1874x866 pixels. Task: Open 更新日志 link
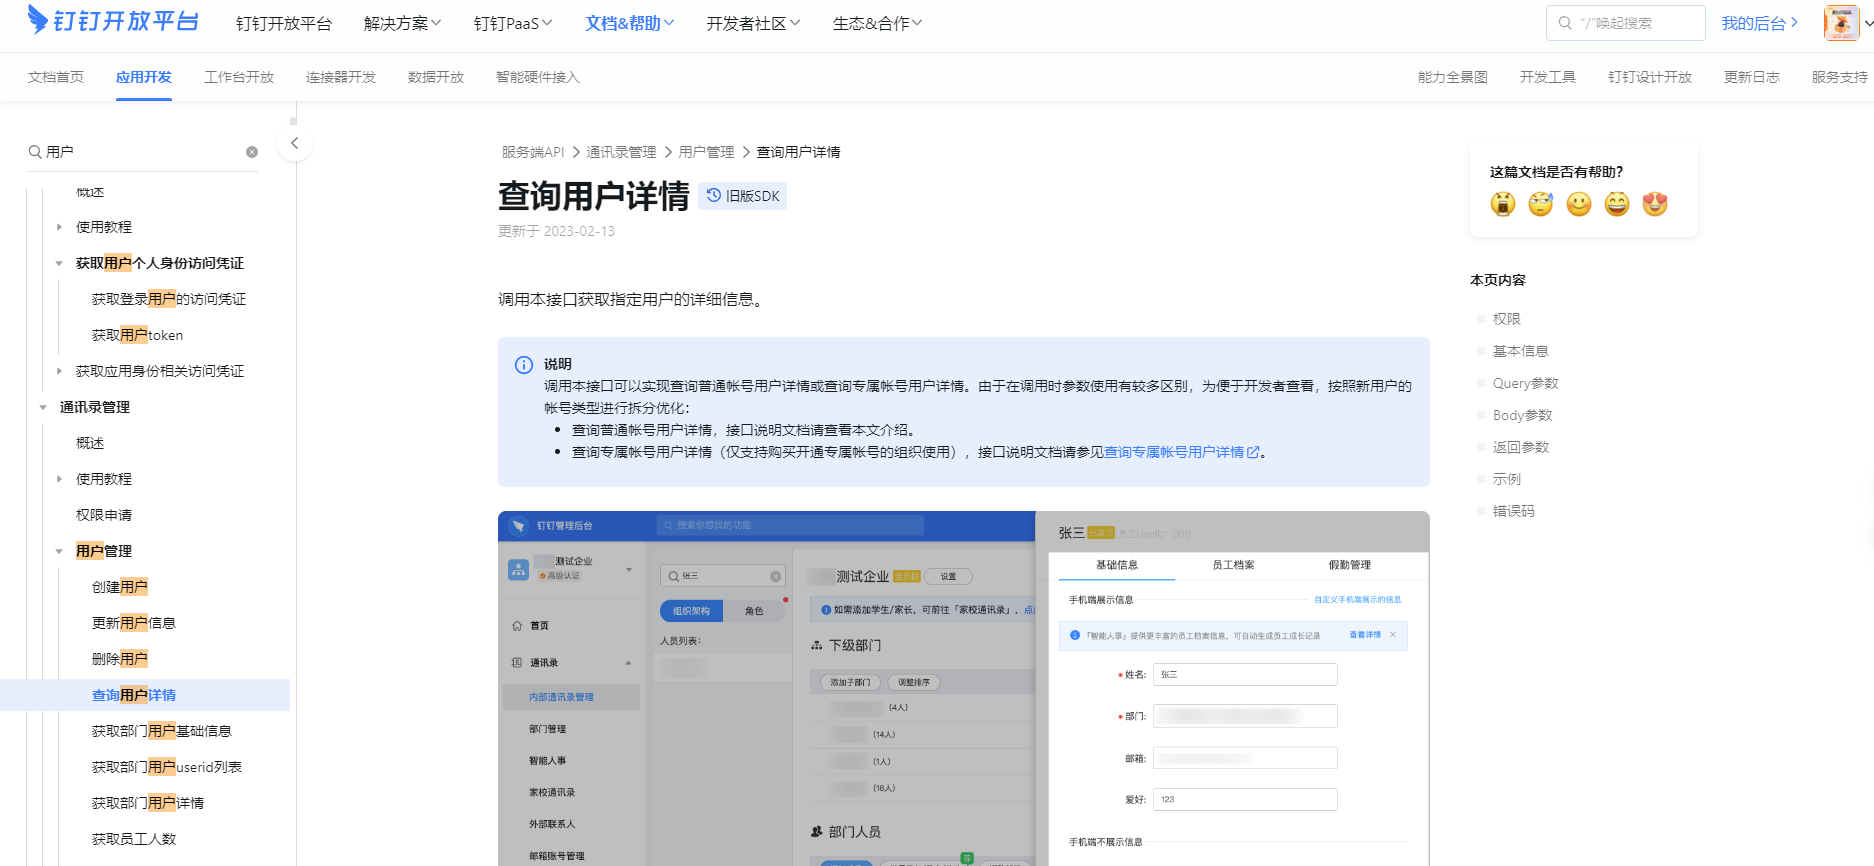(1752, 77)
